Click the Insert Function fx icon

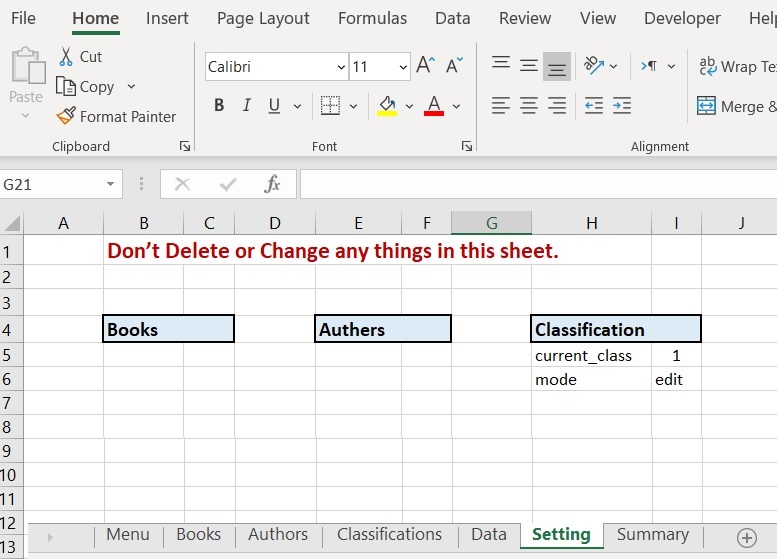tap(272, 184)
